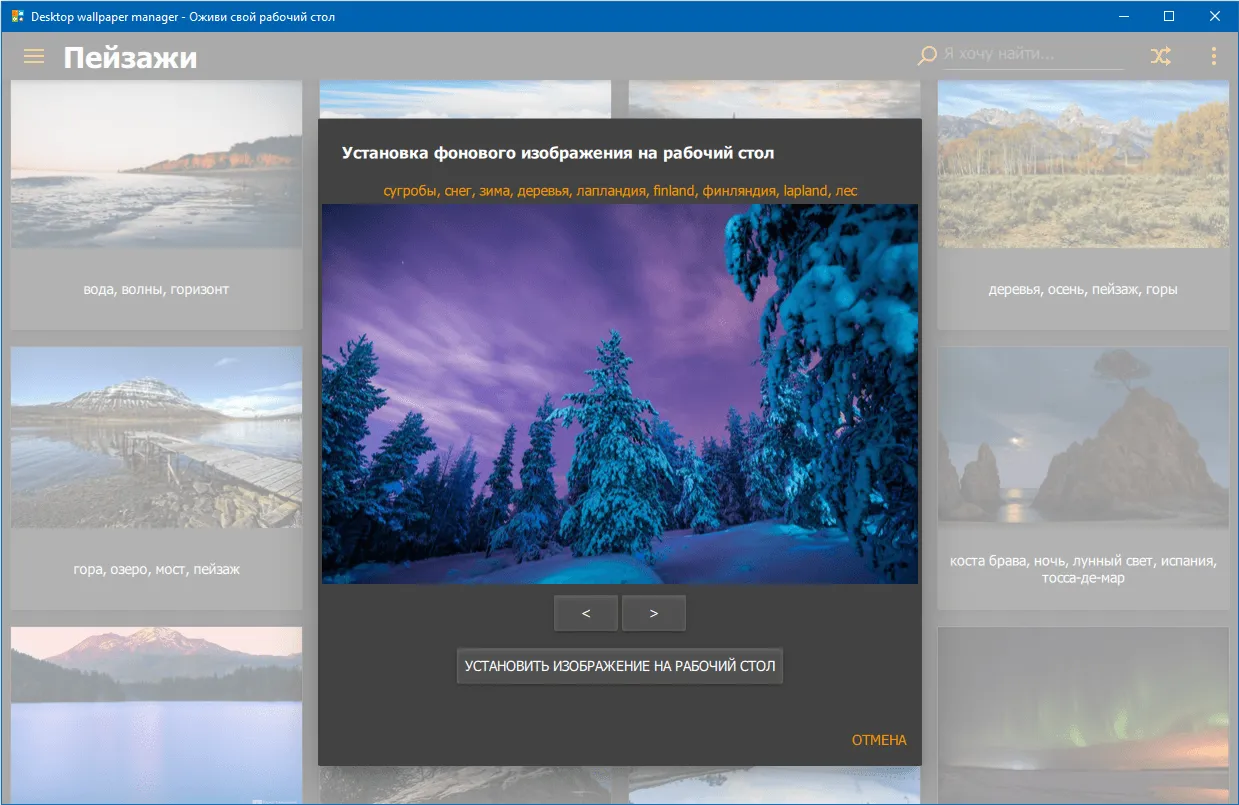Click the shuffle wallpapers icon
The width and height of the screenshot is (1239, 805).
click(x=1160, y=57)
